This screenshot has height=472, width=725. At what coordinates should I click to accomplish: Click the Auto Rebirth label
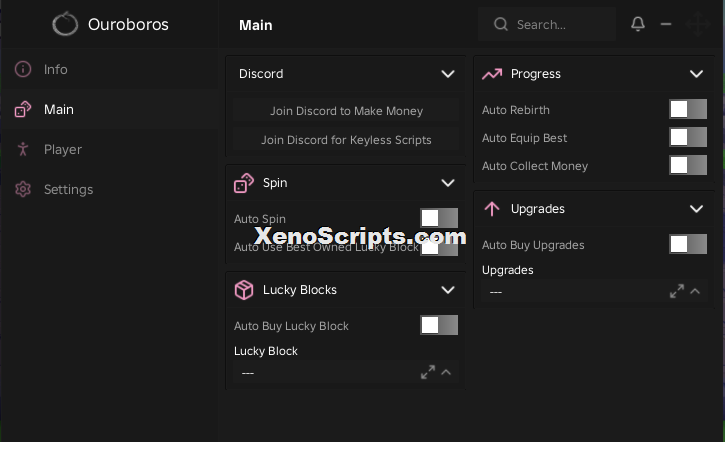coord(516,110)
